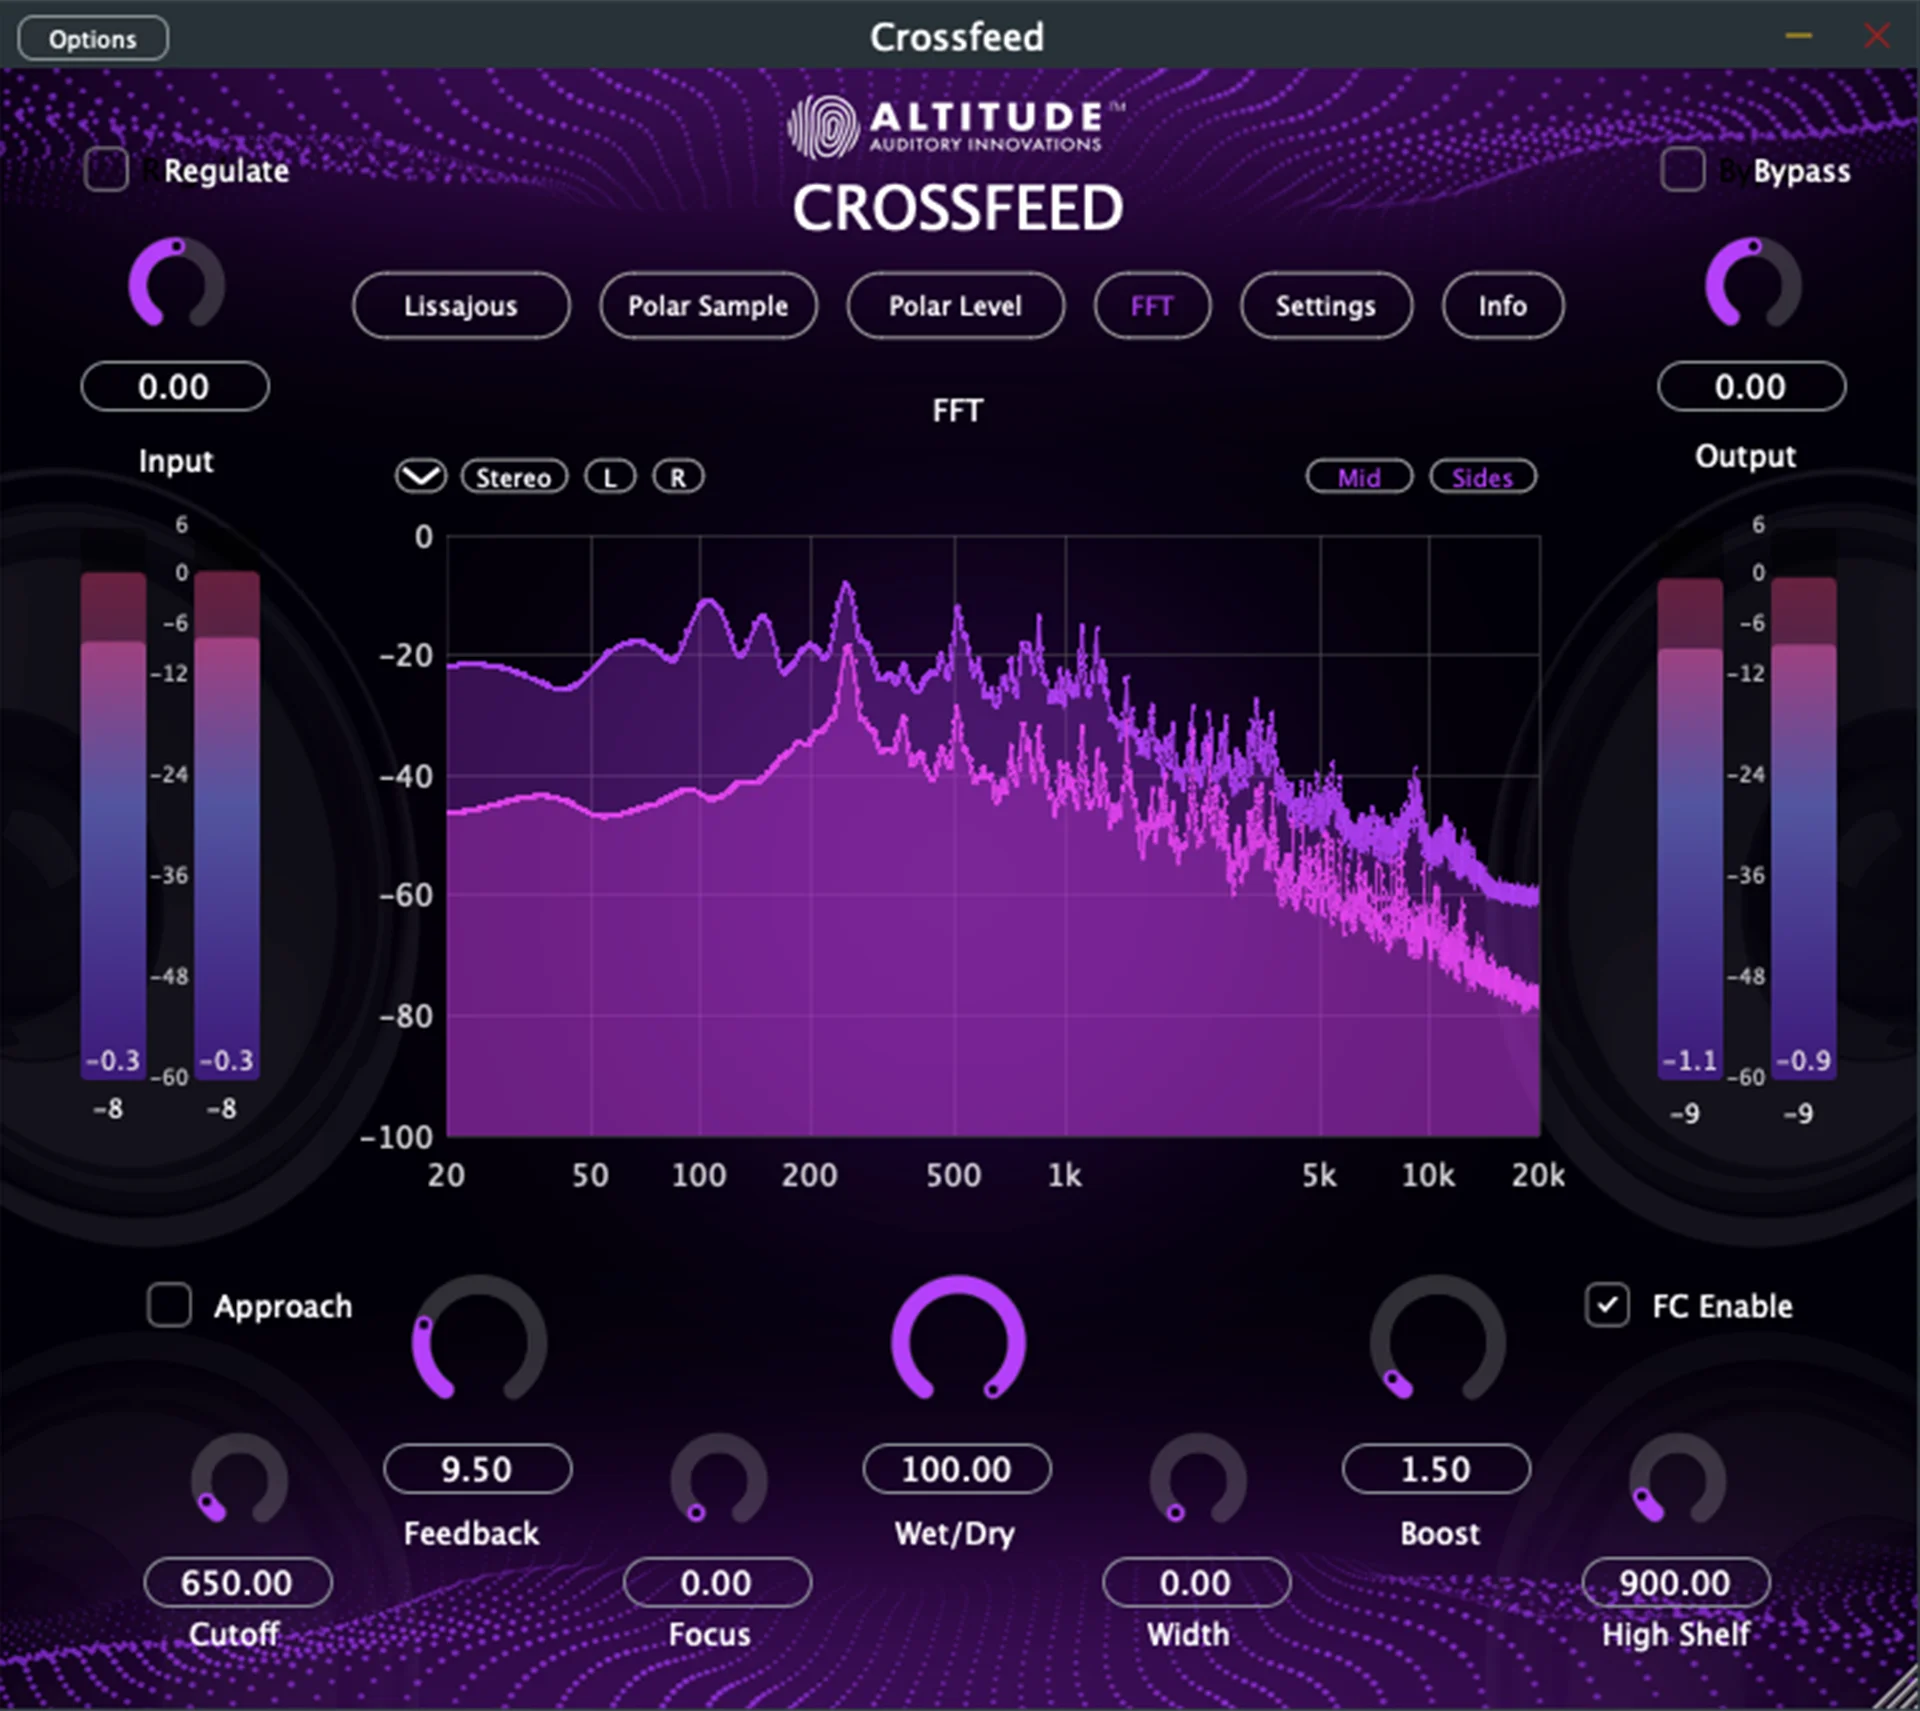Image resolution: width=1920 pixels, height=1711 pixels.
Task: Select the Stereo channel button
Action: (x=513, y=478)
